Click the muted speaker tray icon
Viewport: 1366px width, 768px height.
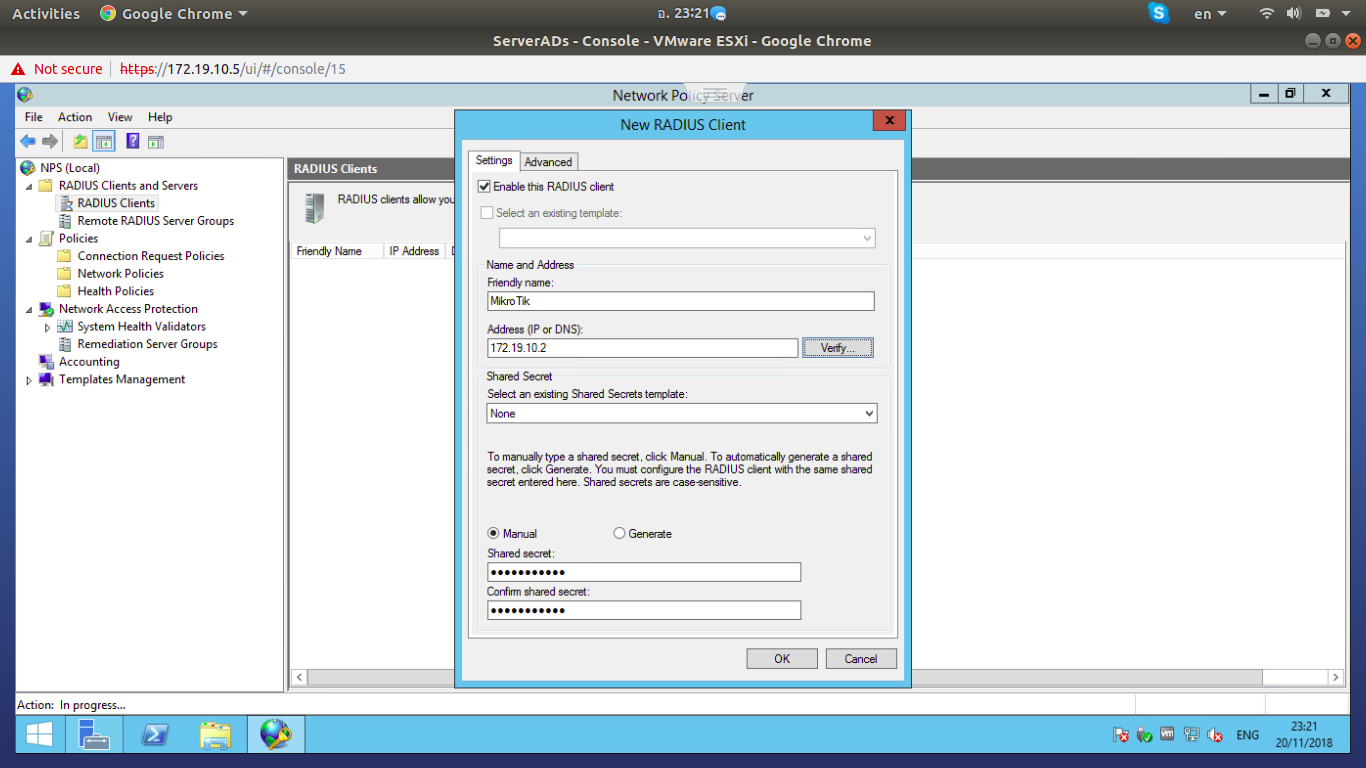1215,735
